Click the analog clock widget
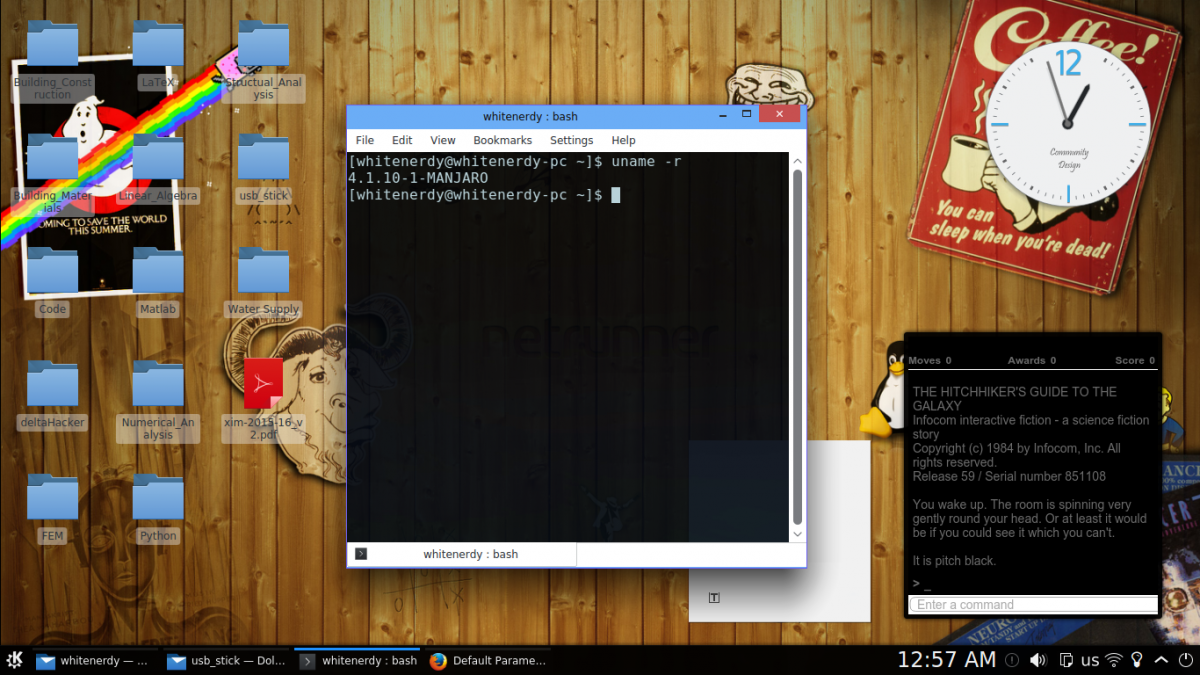 coord(1067,123)
